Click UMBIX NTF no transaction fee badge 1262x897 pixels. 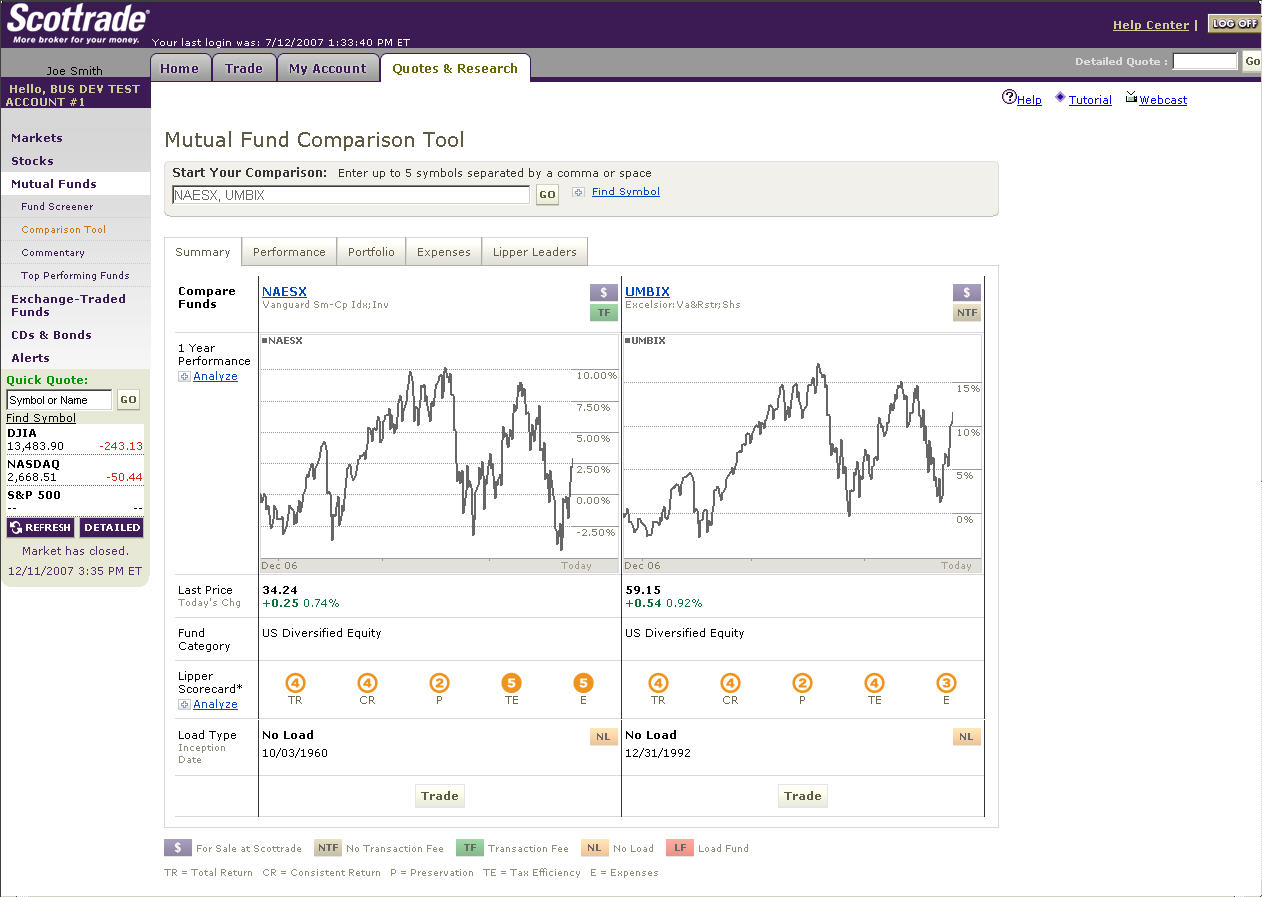click(967, 313)
